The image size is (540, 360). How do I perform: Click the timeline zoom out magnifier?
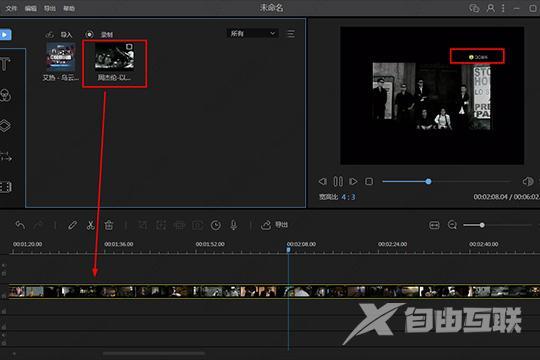pyautogui.click(x=452, y=225)
